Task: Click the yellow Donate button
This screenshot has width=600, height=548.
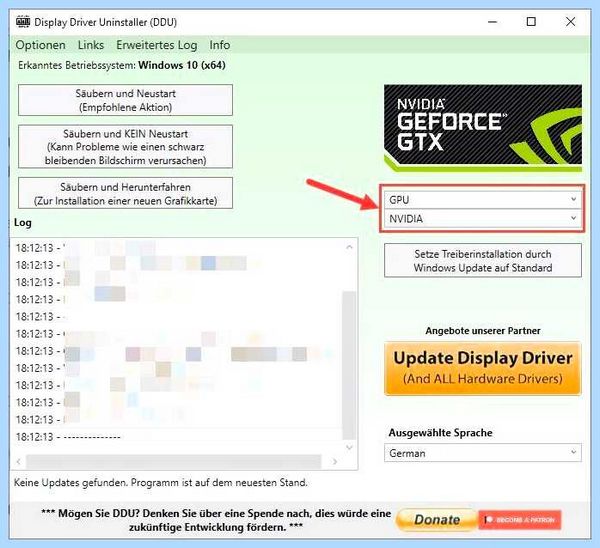Action: pyautogui.click(x=437, y=520)
